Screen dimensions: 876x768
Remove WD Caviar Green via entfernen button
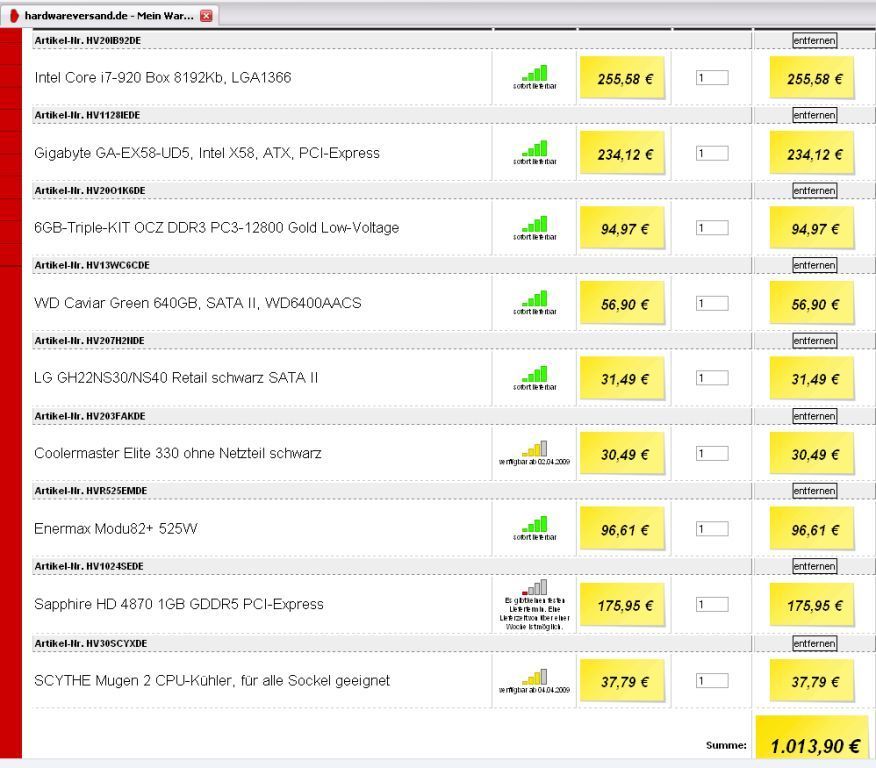click(x=815, y=265)
